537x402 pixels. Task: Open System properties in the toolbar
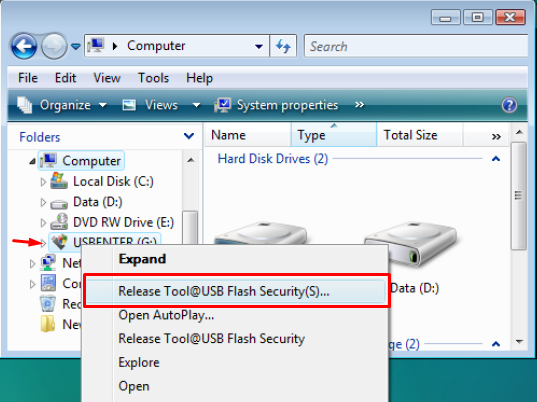[x=276, y=105]
